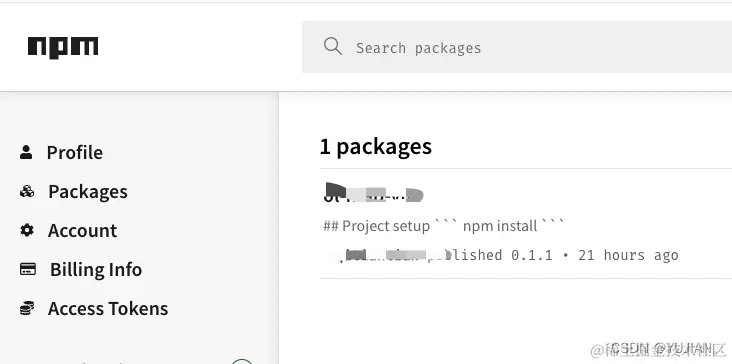Click the Billing Info credit card icon
Screen dimensions: 732x364
[28, 269]
